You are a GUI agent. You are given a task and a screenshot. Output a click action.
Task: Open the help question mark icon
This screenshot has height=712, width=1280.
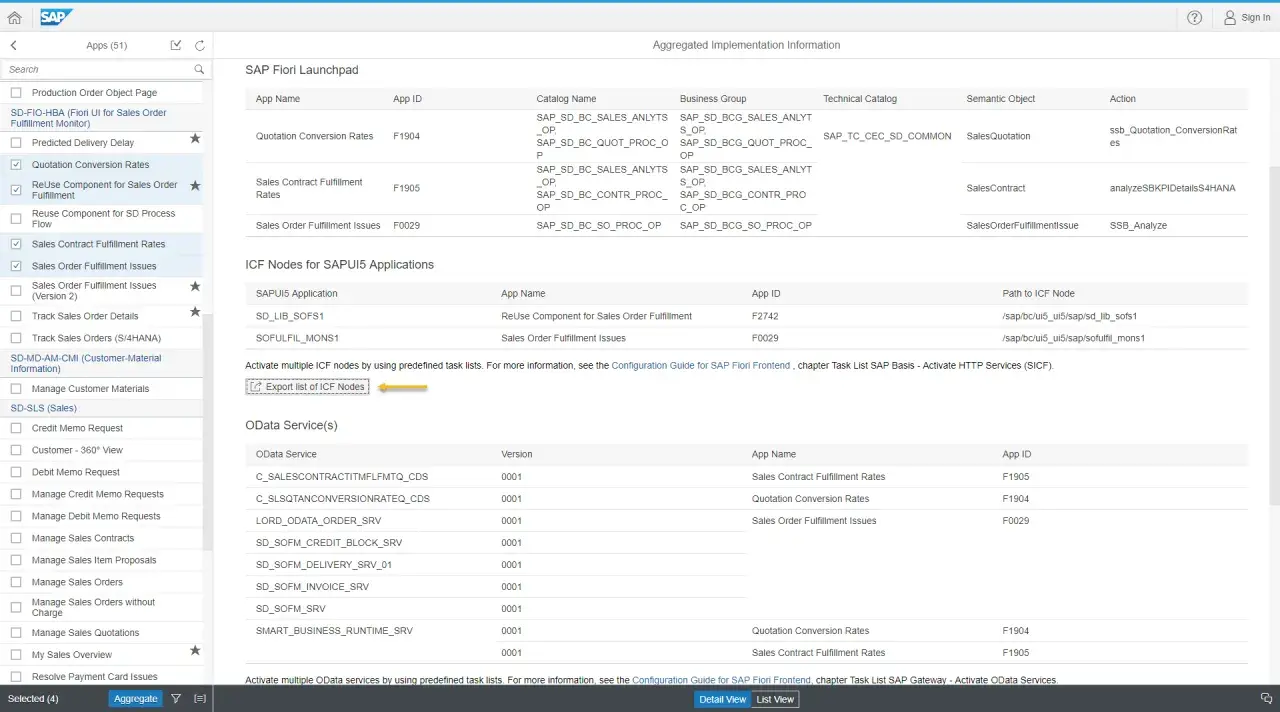point(1194,18)
